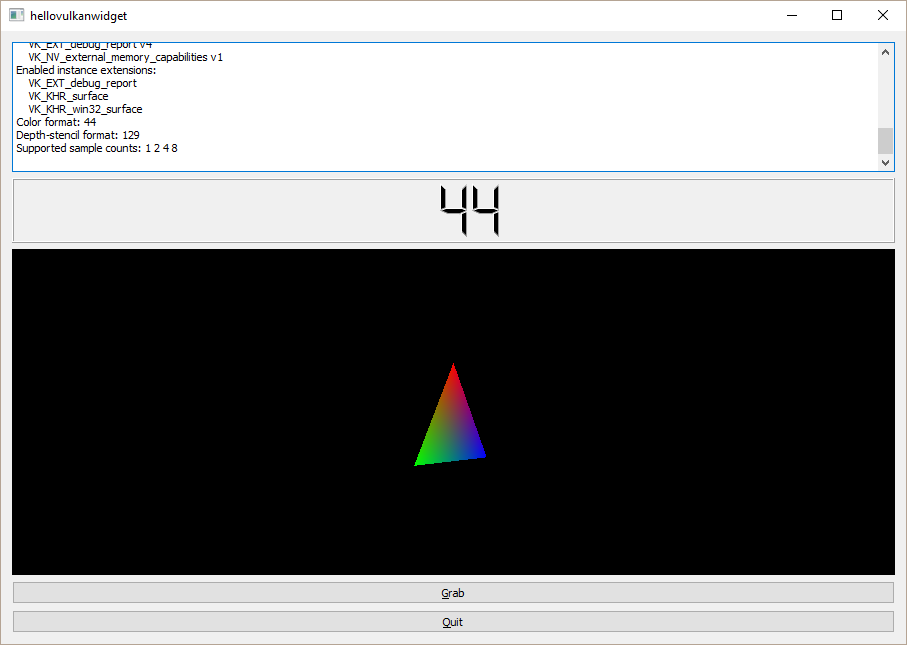This screenshot has width=907, height=645.
Task: Click the hellovulkanwidget application icon in title bar
Action: click(14, 15)
